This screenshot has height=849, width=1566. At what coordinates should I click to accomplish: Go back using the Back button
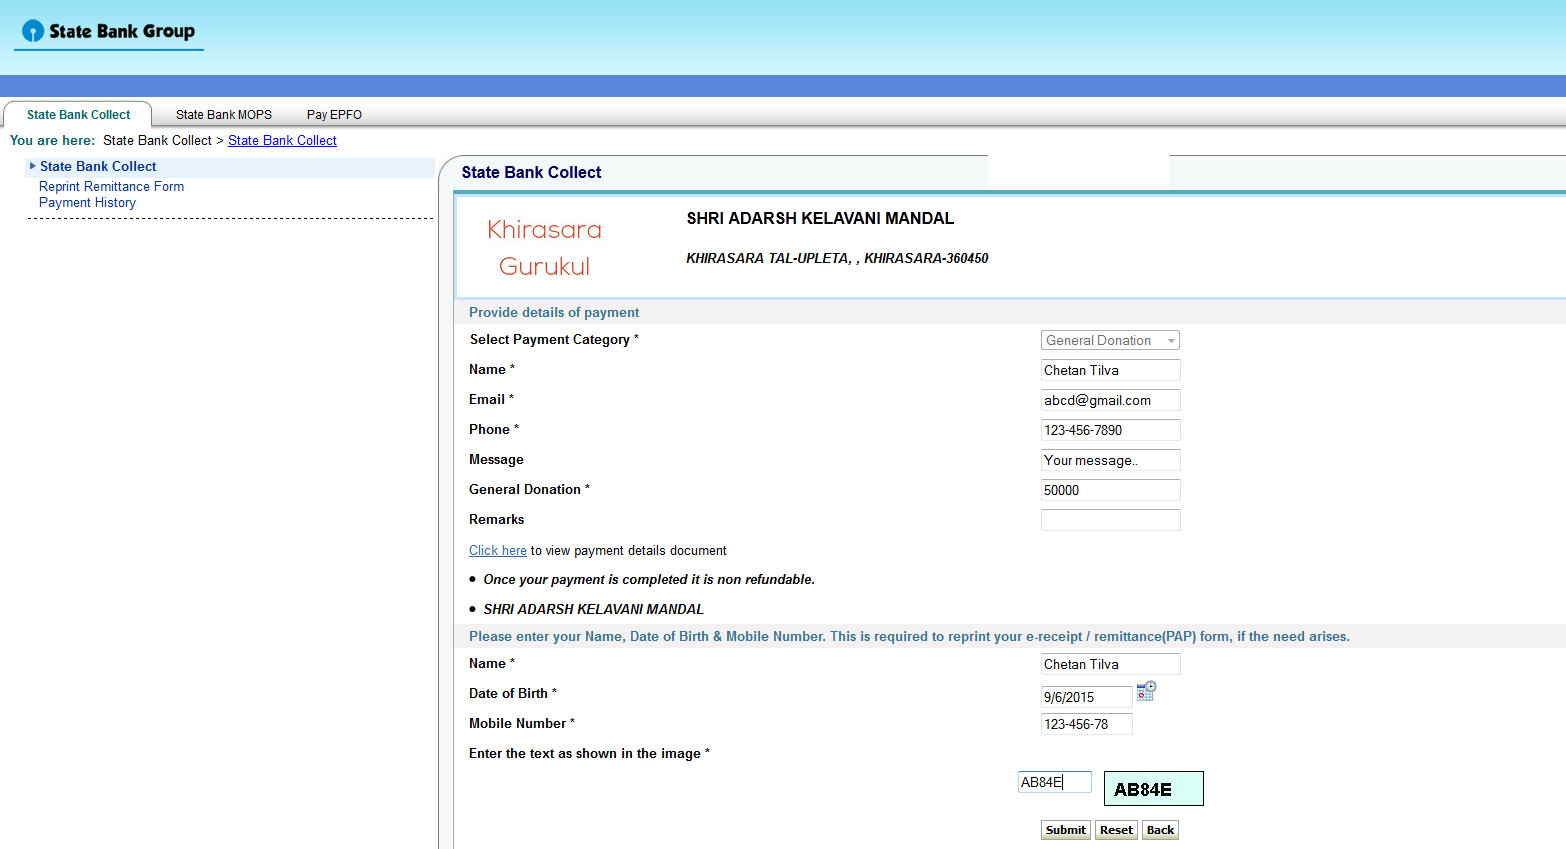[1161, 830]
